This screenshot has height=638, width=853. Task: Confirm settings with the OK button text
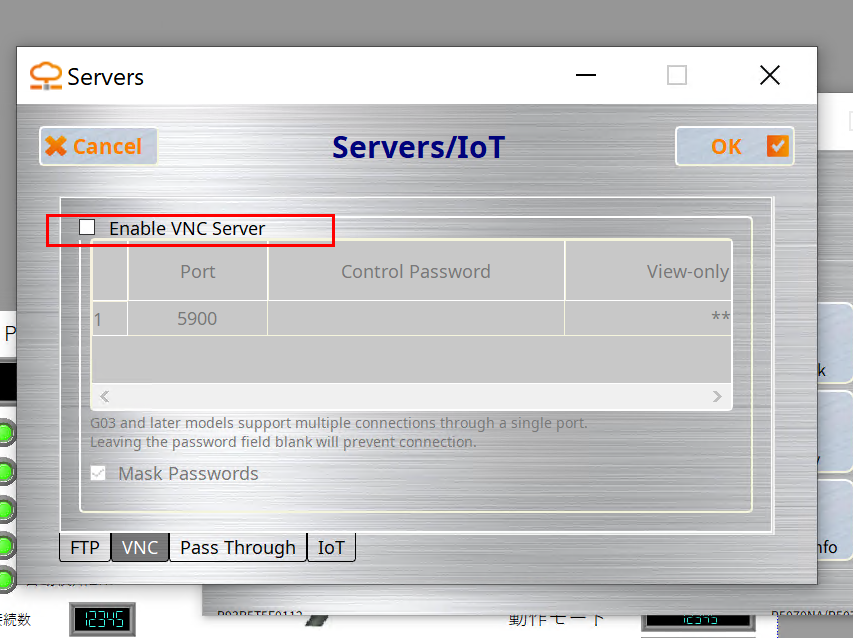(726, 146)
